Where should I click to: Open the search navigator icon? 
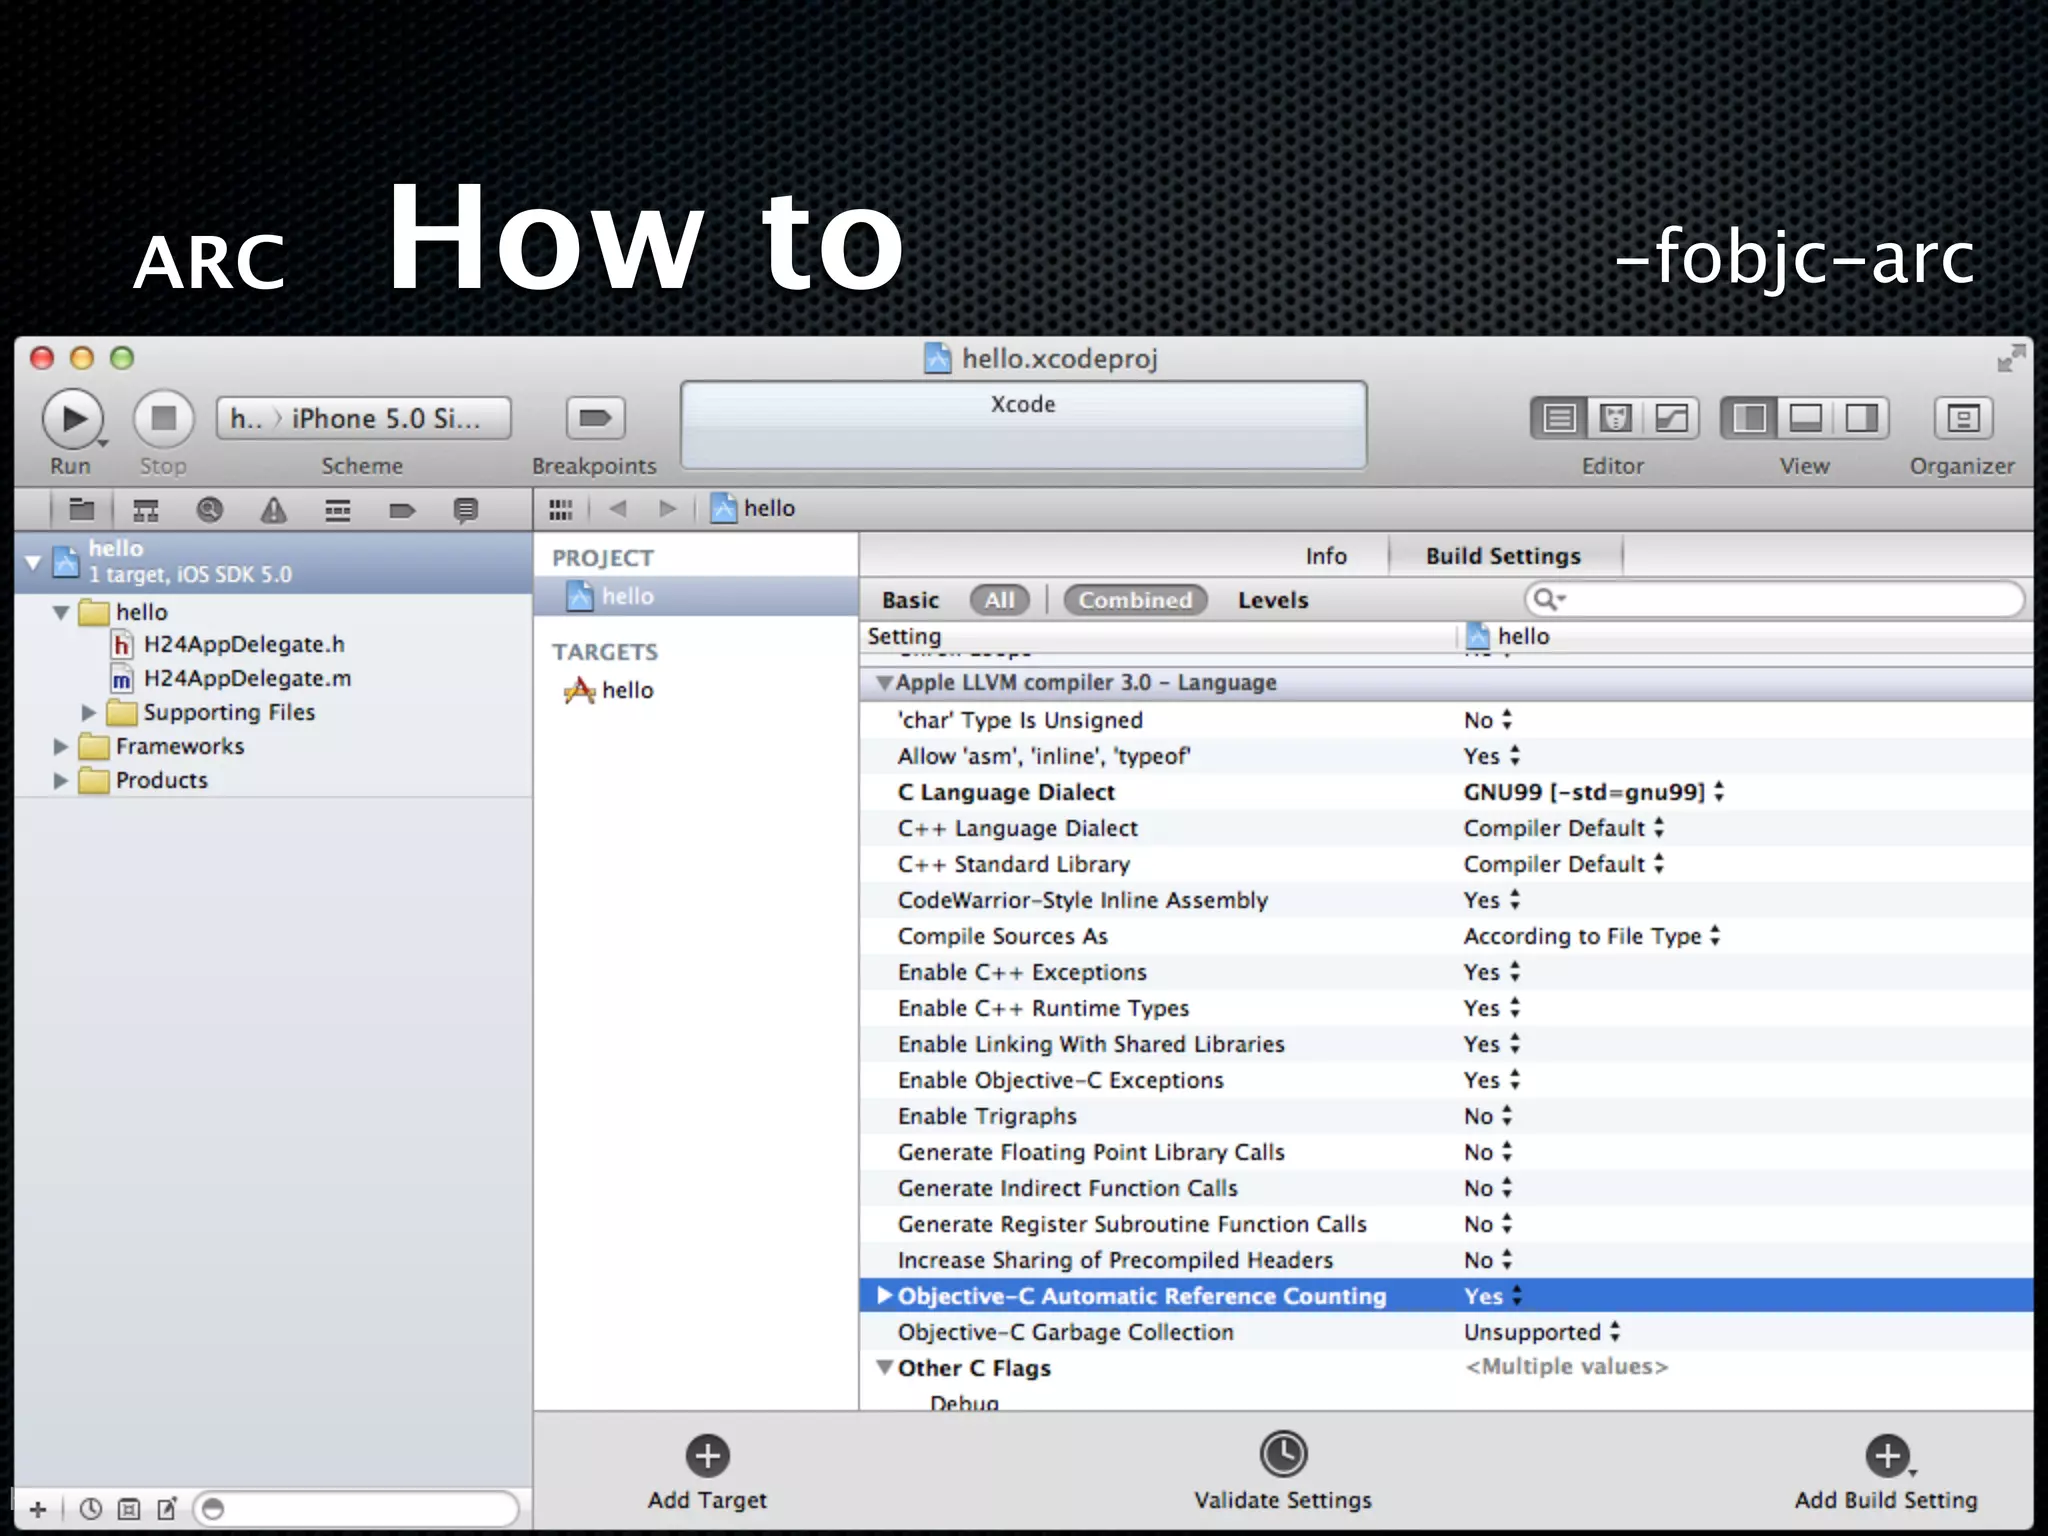209,511
